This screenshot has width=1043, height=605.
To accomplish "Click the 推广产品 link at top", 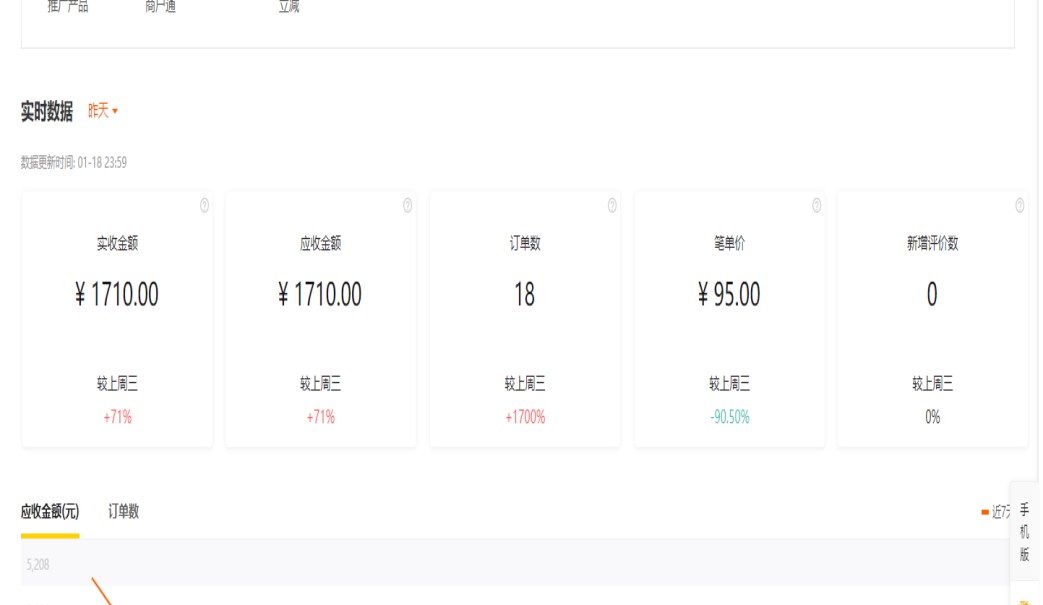I will [68, 7].
